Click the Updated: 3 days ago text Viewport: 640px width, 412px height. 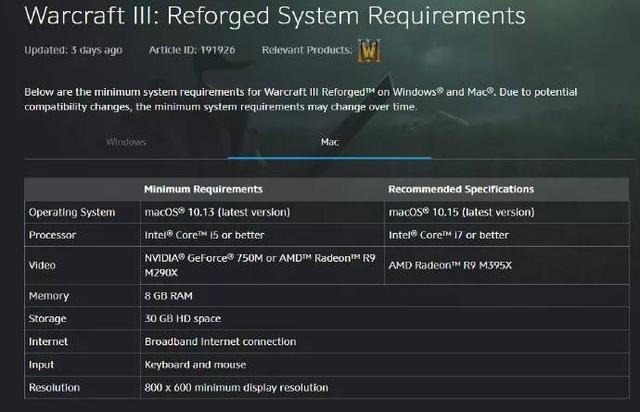[x=73, y=50]
